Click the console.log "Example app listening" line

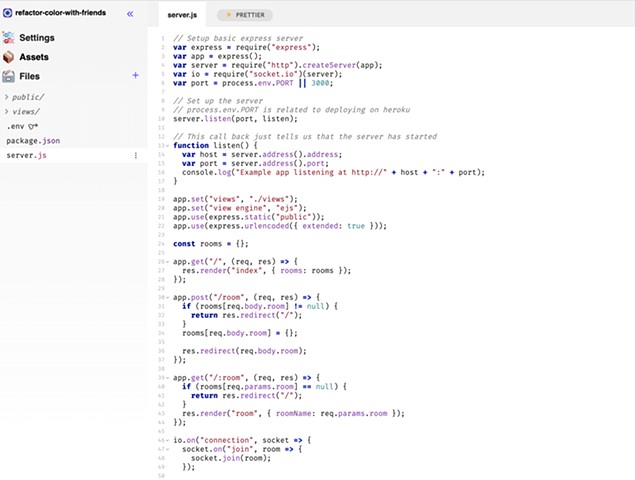[x=333, y=173]
